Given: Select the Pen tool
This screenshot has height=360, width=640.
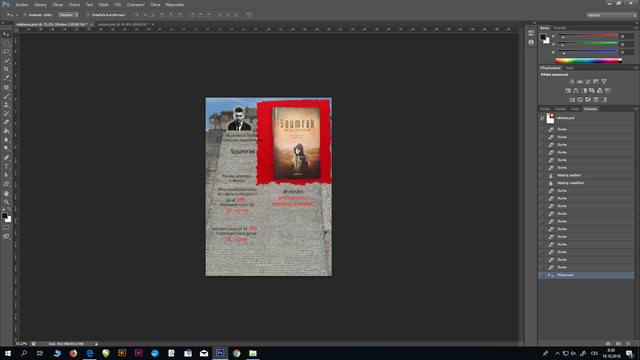Looking at the screenshot, I should click(6, 158).
